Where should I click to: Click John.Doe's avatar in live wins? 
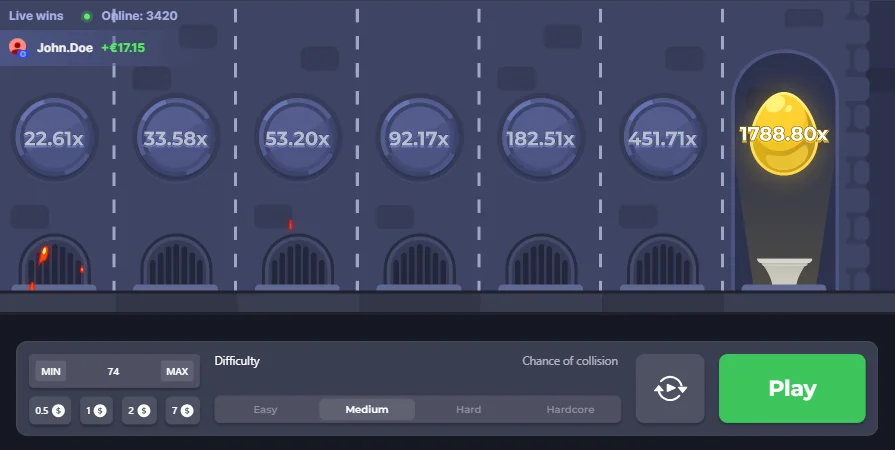[x=18, y=47]
